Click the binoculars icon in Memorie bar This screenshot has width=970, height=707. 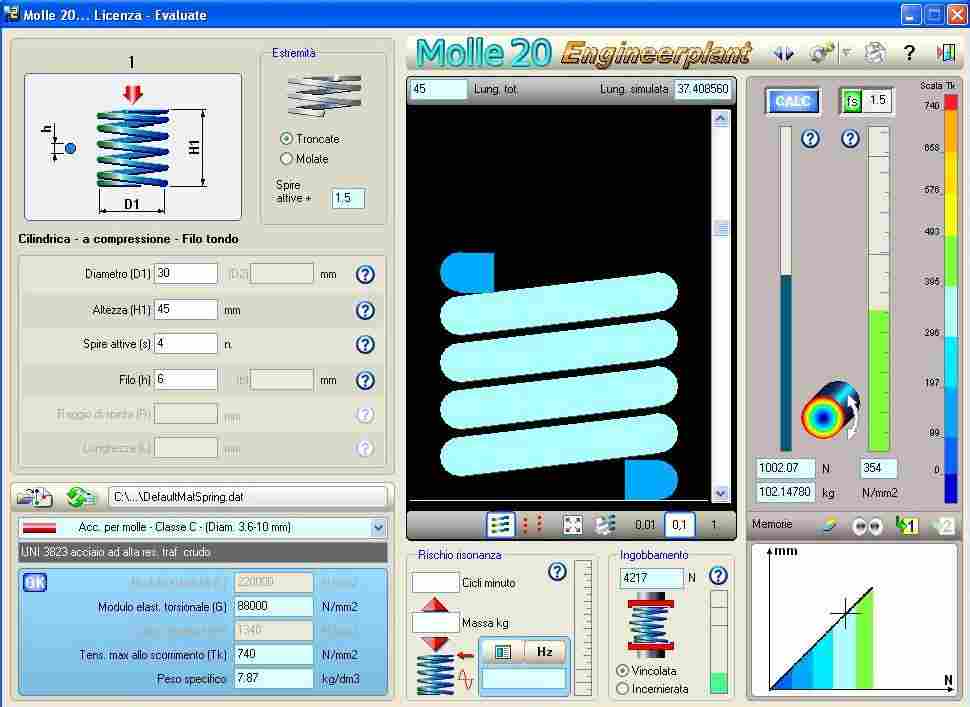[x=867, y=526]
